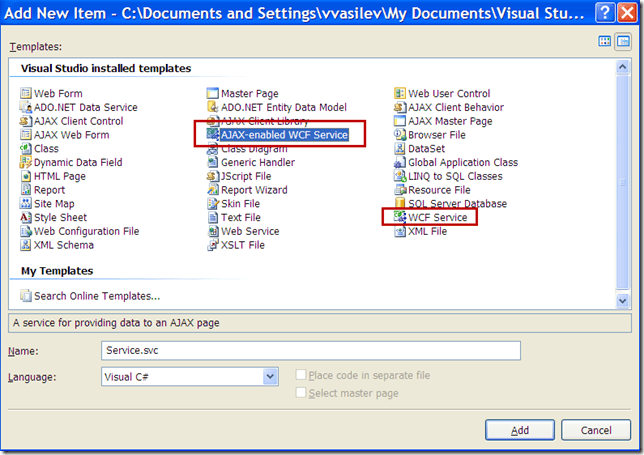Pick the HTML Page icon
The height and width of the screenshot is (455, 644).
pyautogui.click(x=26, y=176)
